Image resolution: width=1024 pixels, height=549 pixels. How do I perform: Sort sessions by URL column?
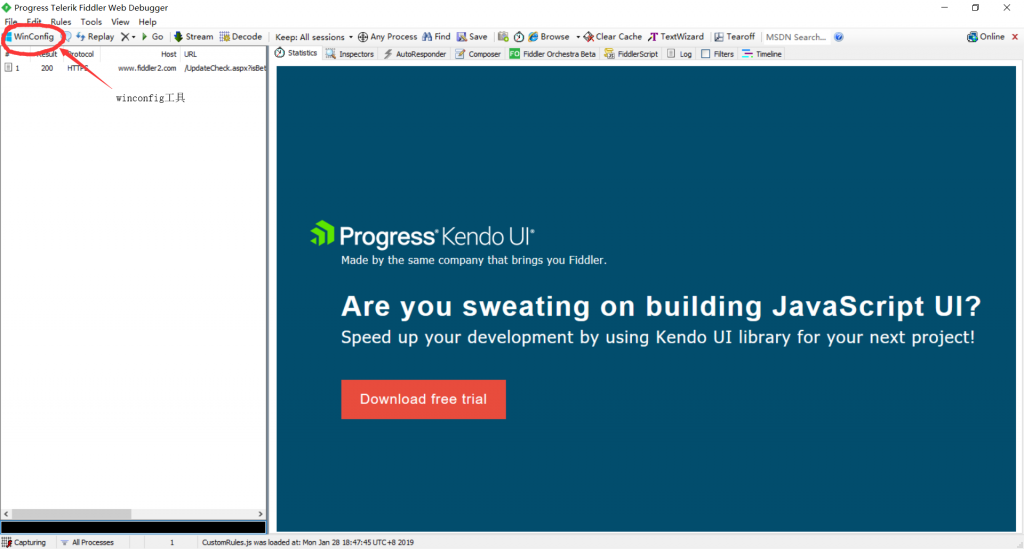[x=190, y=54]
